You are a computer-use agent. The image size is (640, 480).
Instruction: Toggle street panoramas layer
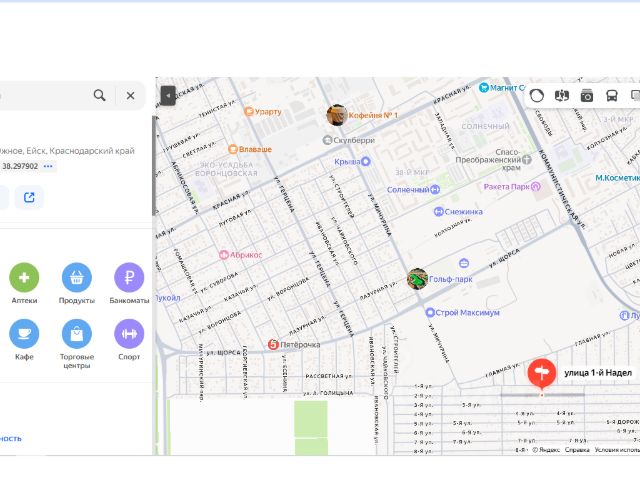tap(562, 95)
